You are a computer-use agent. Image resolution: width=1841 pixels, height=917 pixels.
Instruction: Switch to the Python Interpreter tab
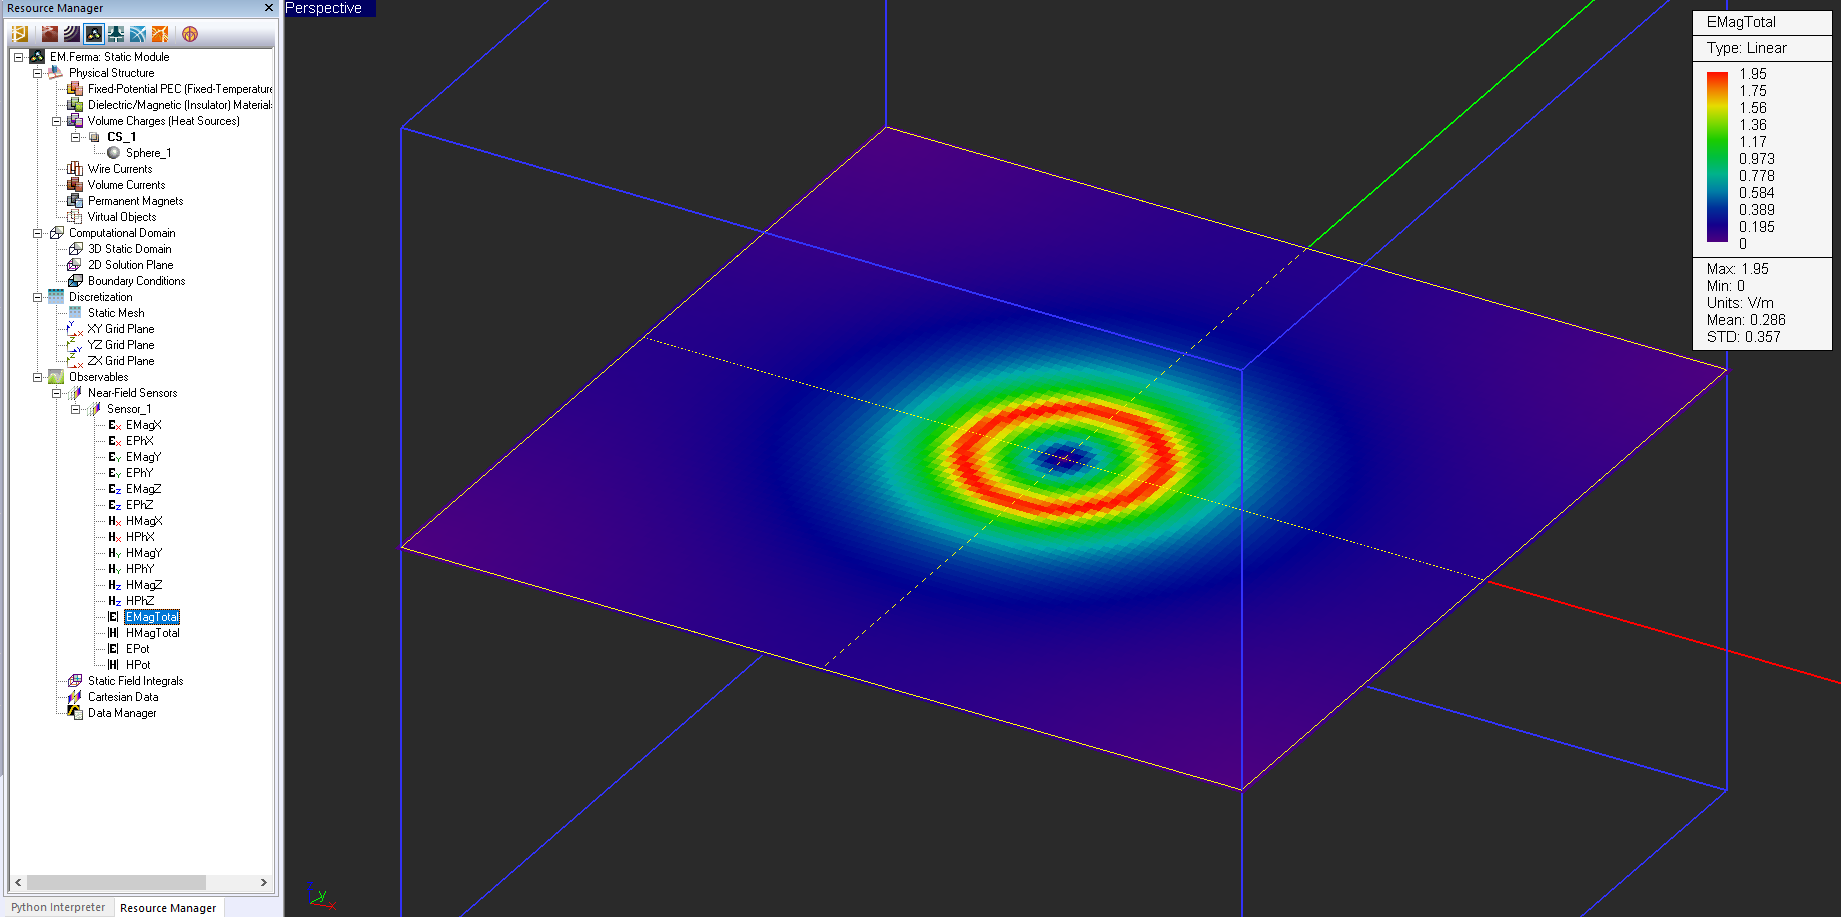coord(58,907)
